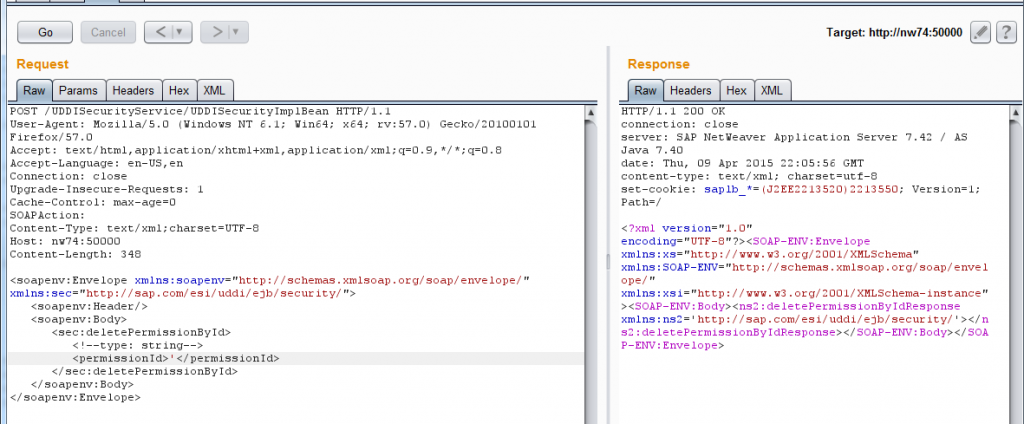Image resolution: width=1024 pixels, height=424 pixels.
Task: Open the XML tab in Request panel
Action: coord(214,91)
